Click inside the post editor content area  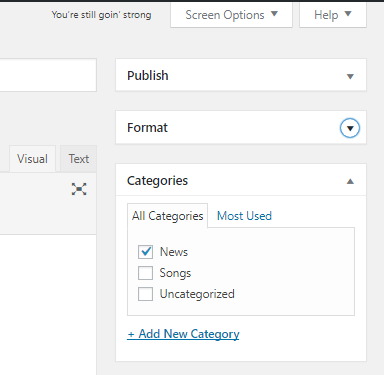pyautogui.click(x=48, y=305)
